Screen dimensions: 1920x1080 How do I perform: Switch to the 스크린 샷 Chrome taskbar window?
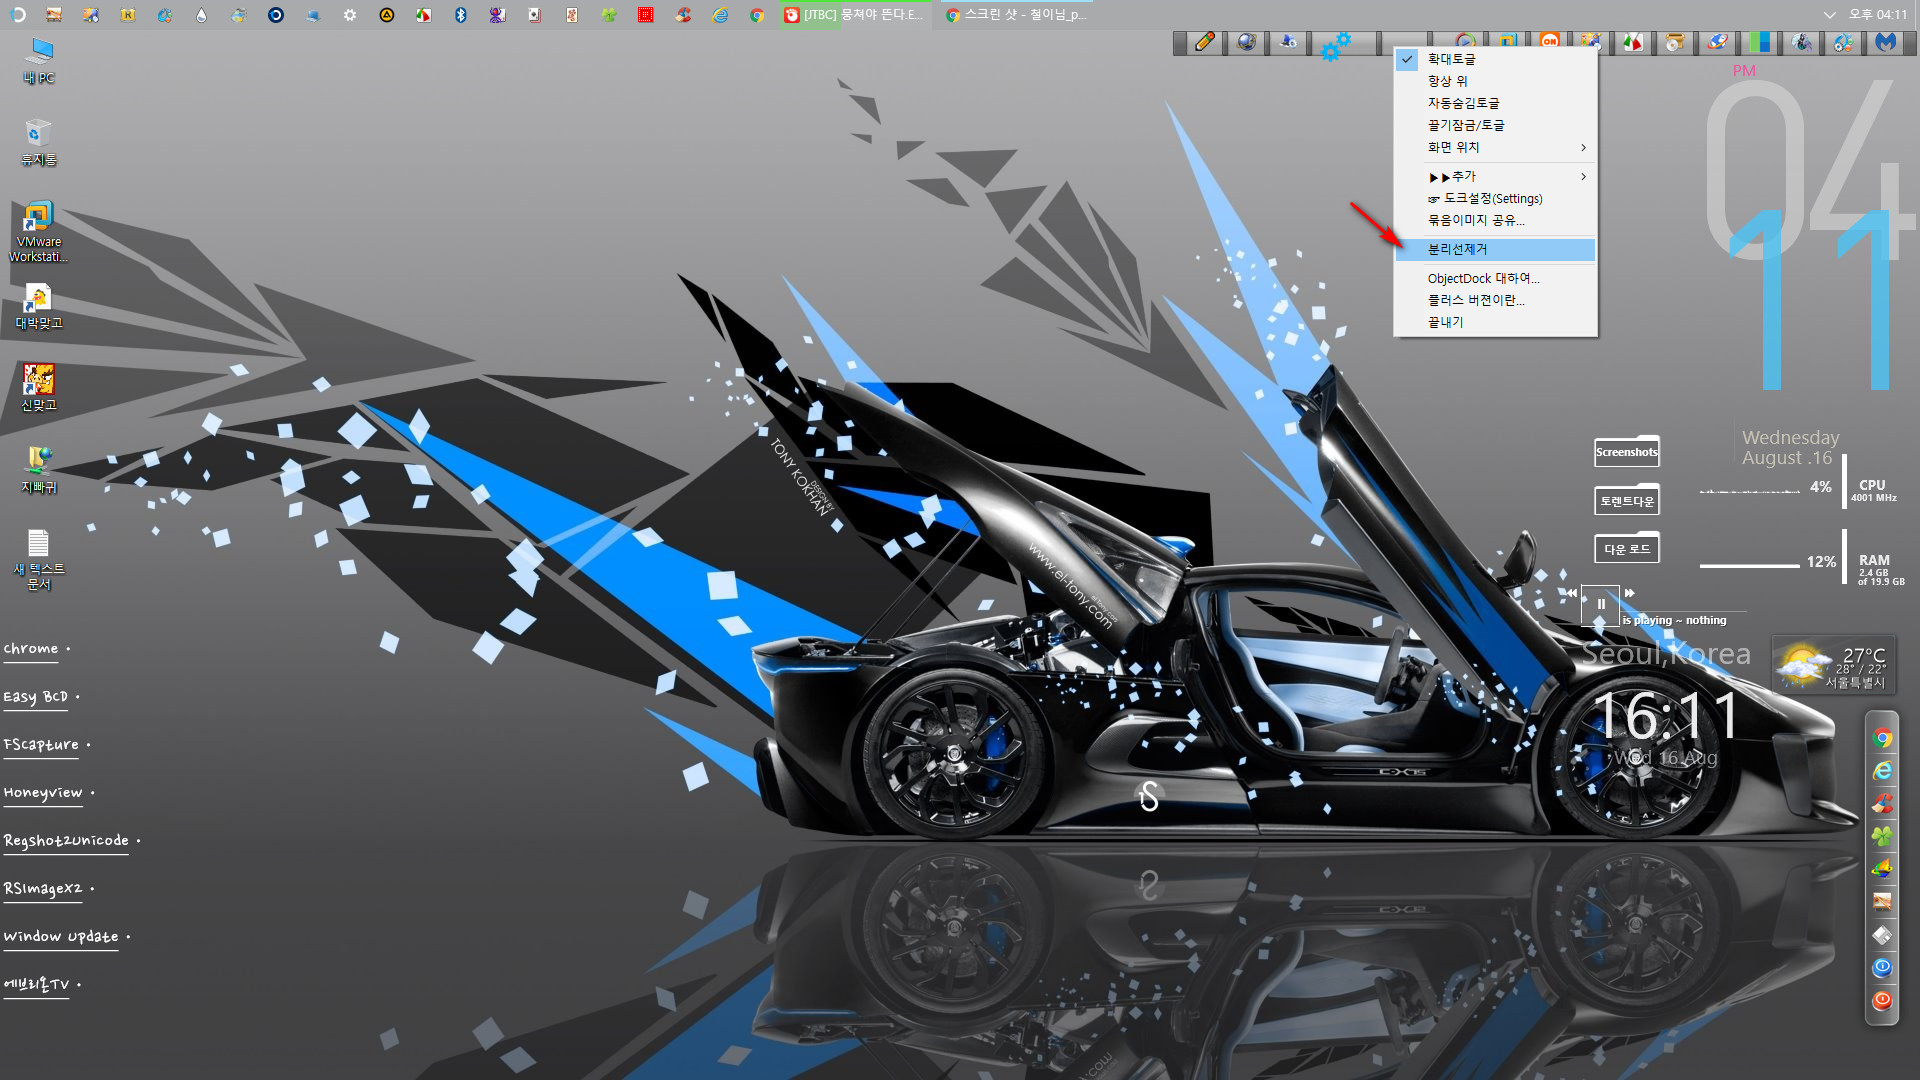(1017, 15)
